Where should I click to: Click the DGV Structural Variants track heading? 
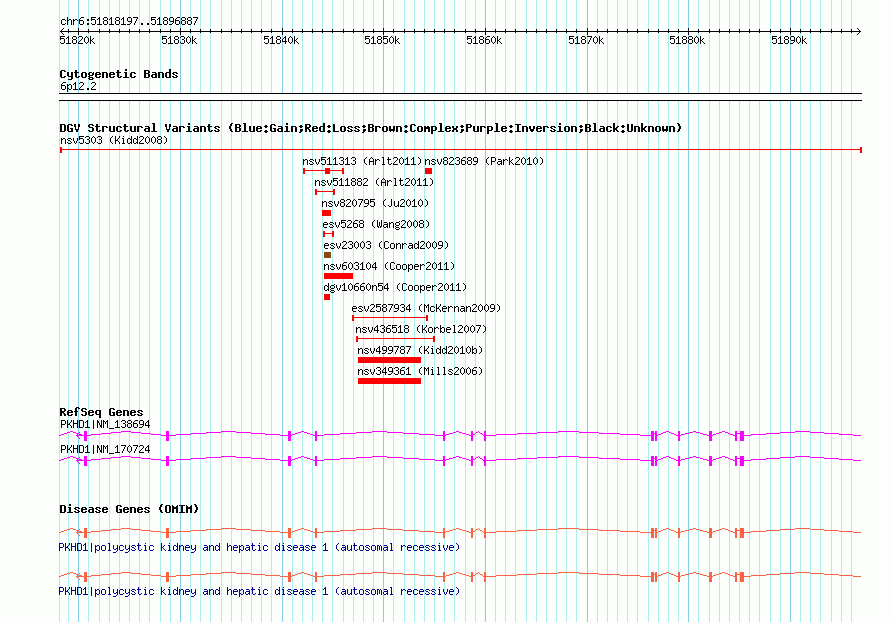[371, 128]
